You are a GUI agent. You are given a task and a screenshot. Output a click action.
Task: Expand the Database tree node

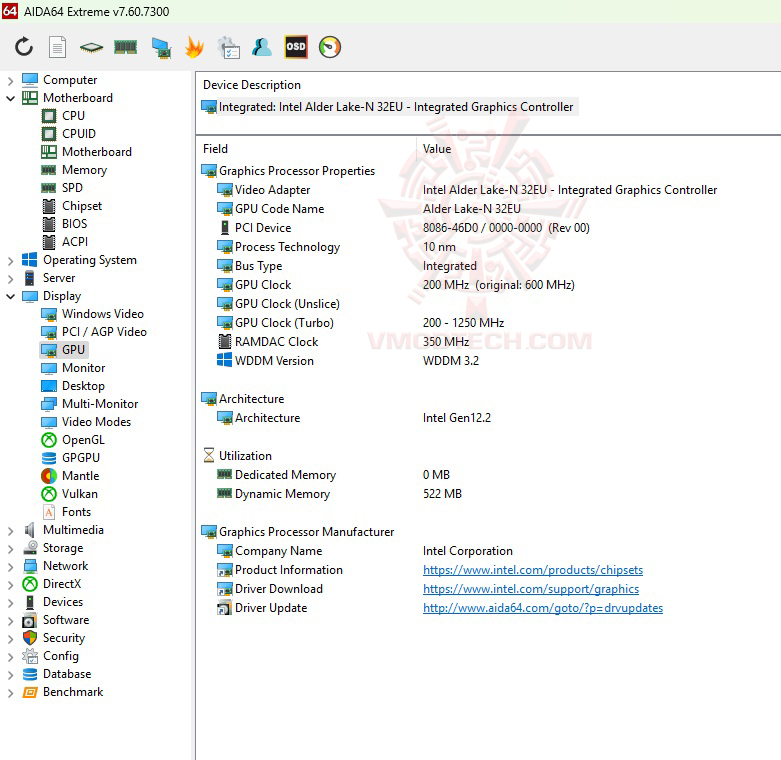[x=10, y=675]
